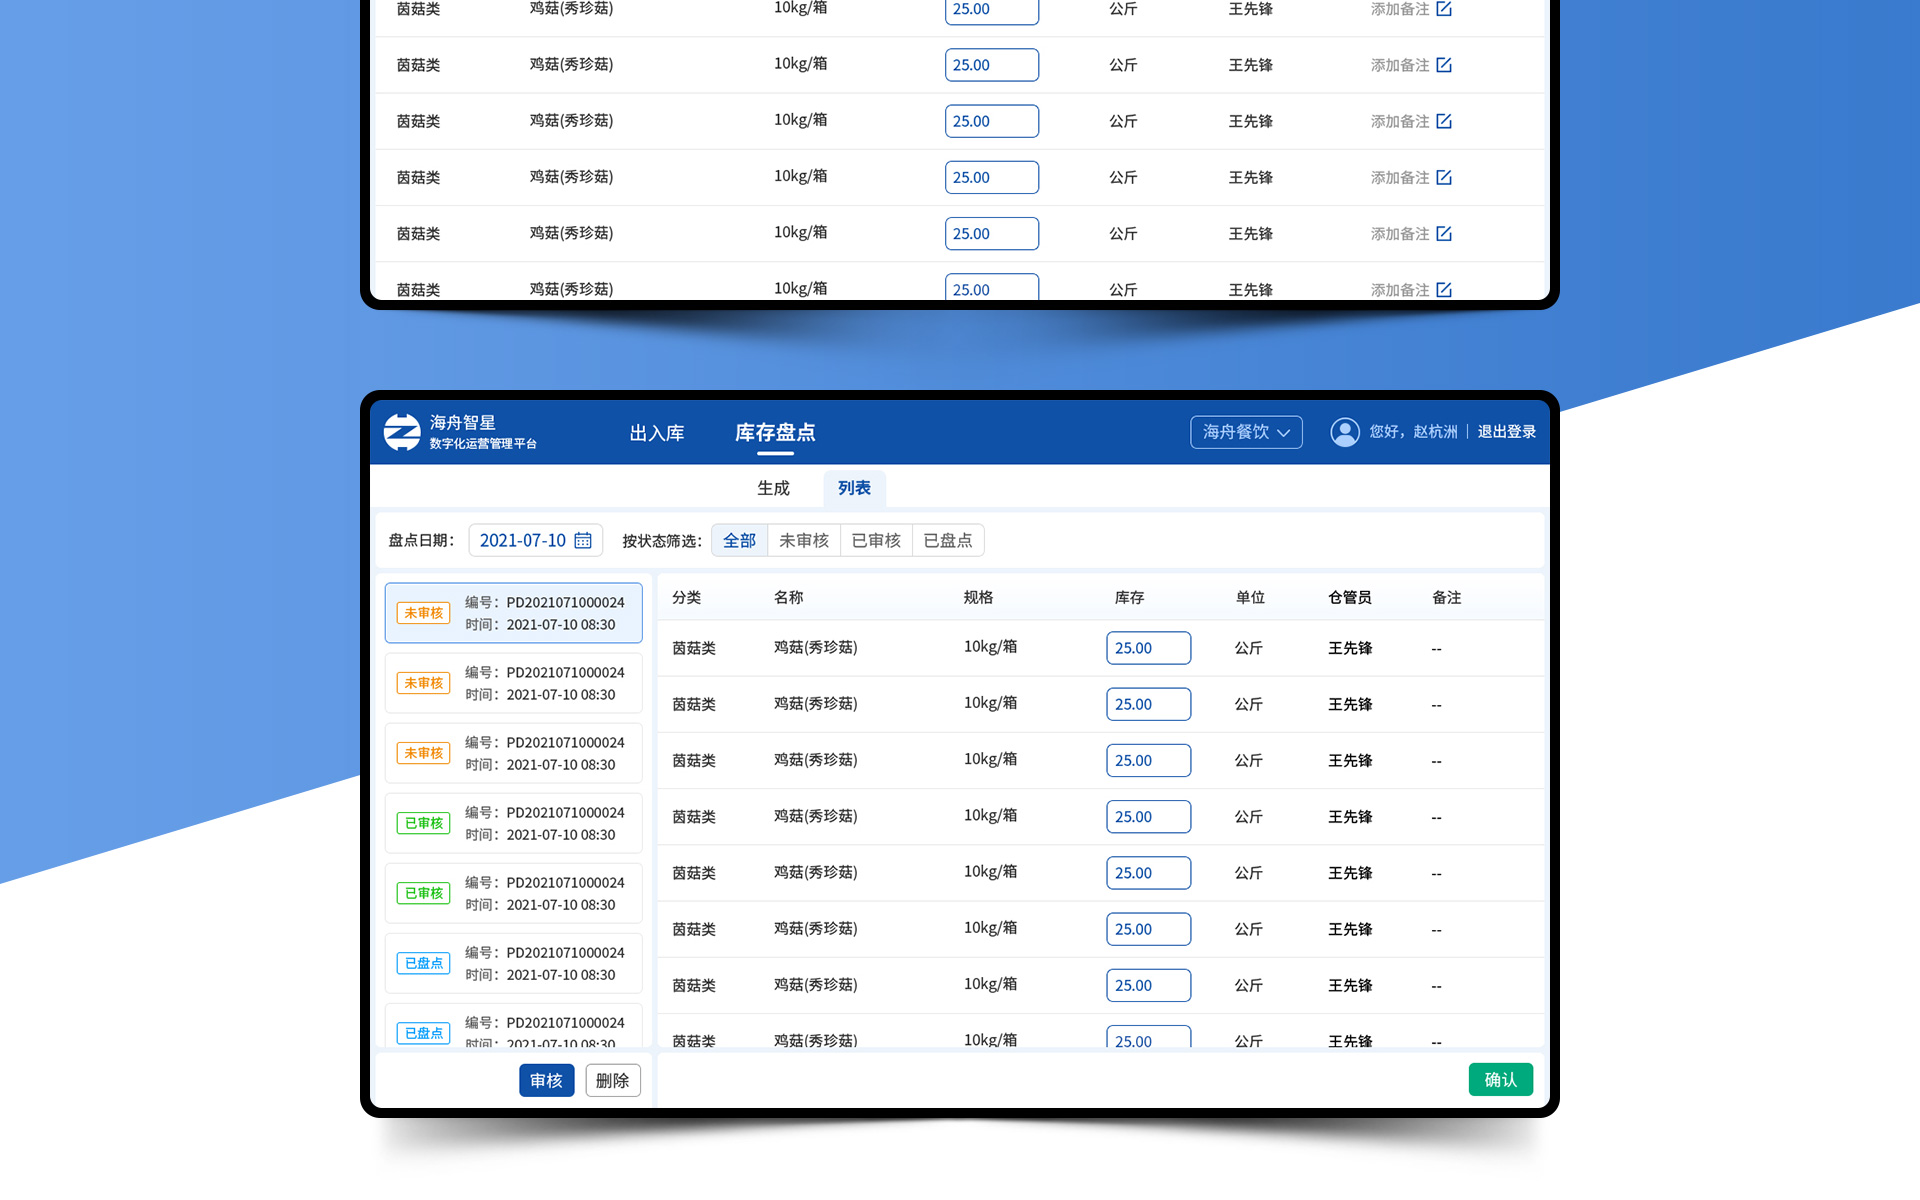The height and width of the screenshot is (1200, 1920).
Task: Select first 未审核 inventory record in list
Action: tap(513, 613)
